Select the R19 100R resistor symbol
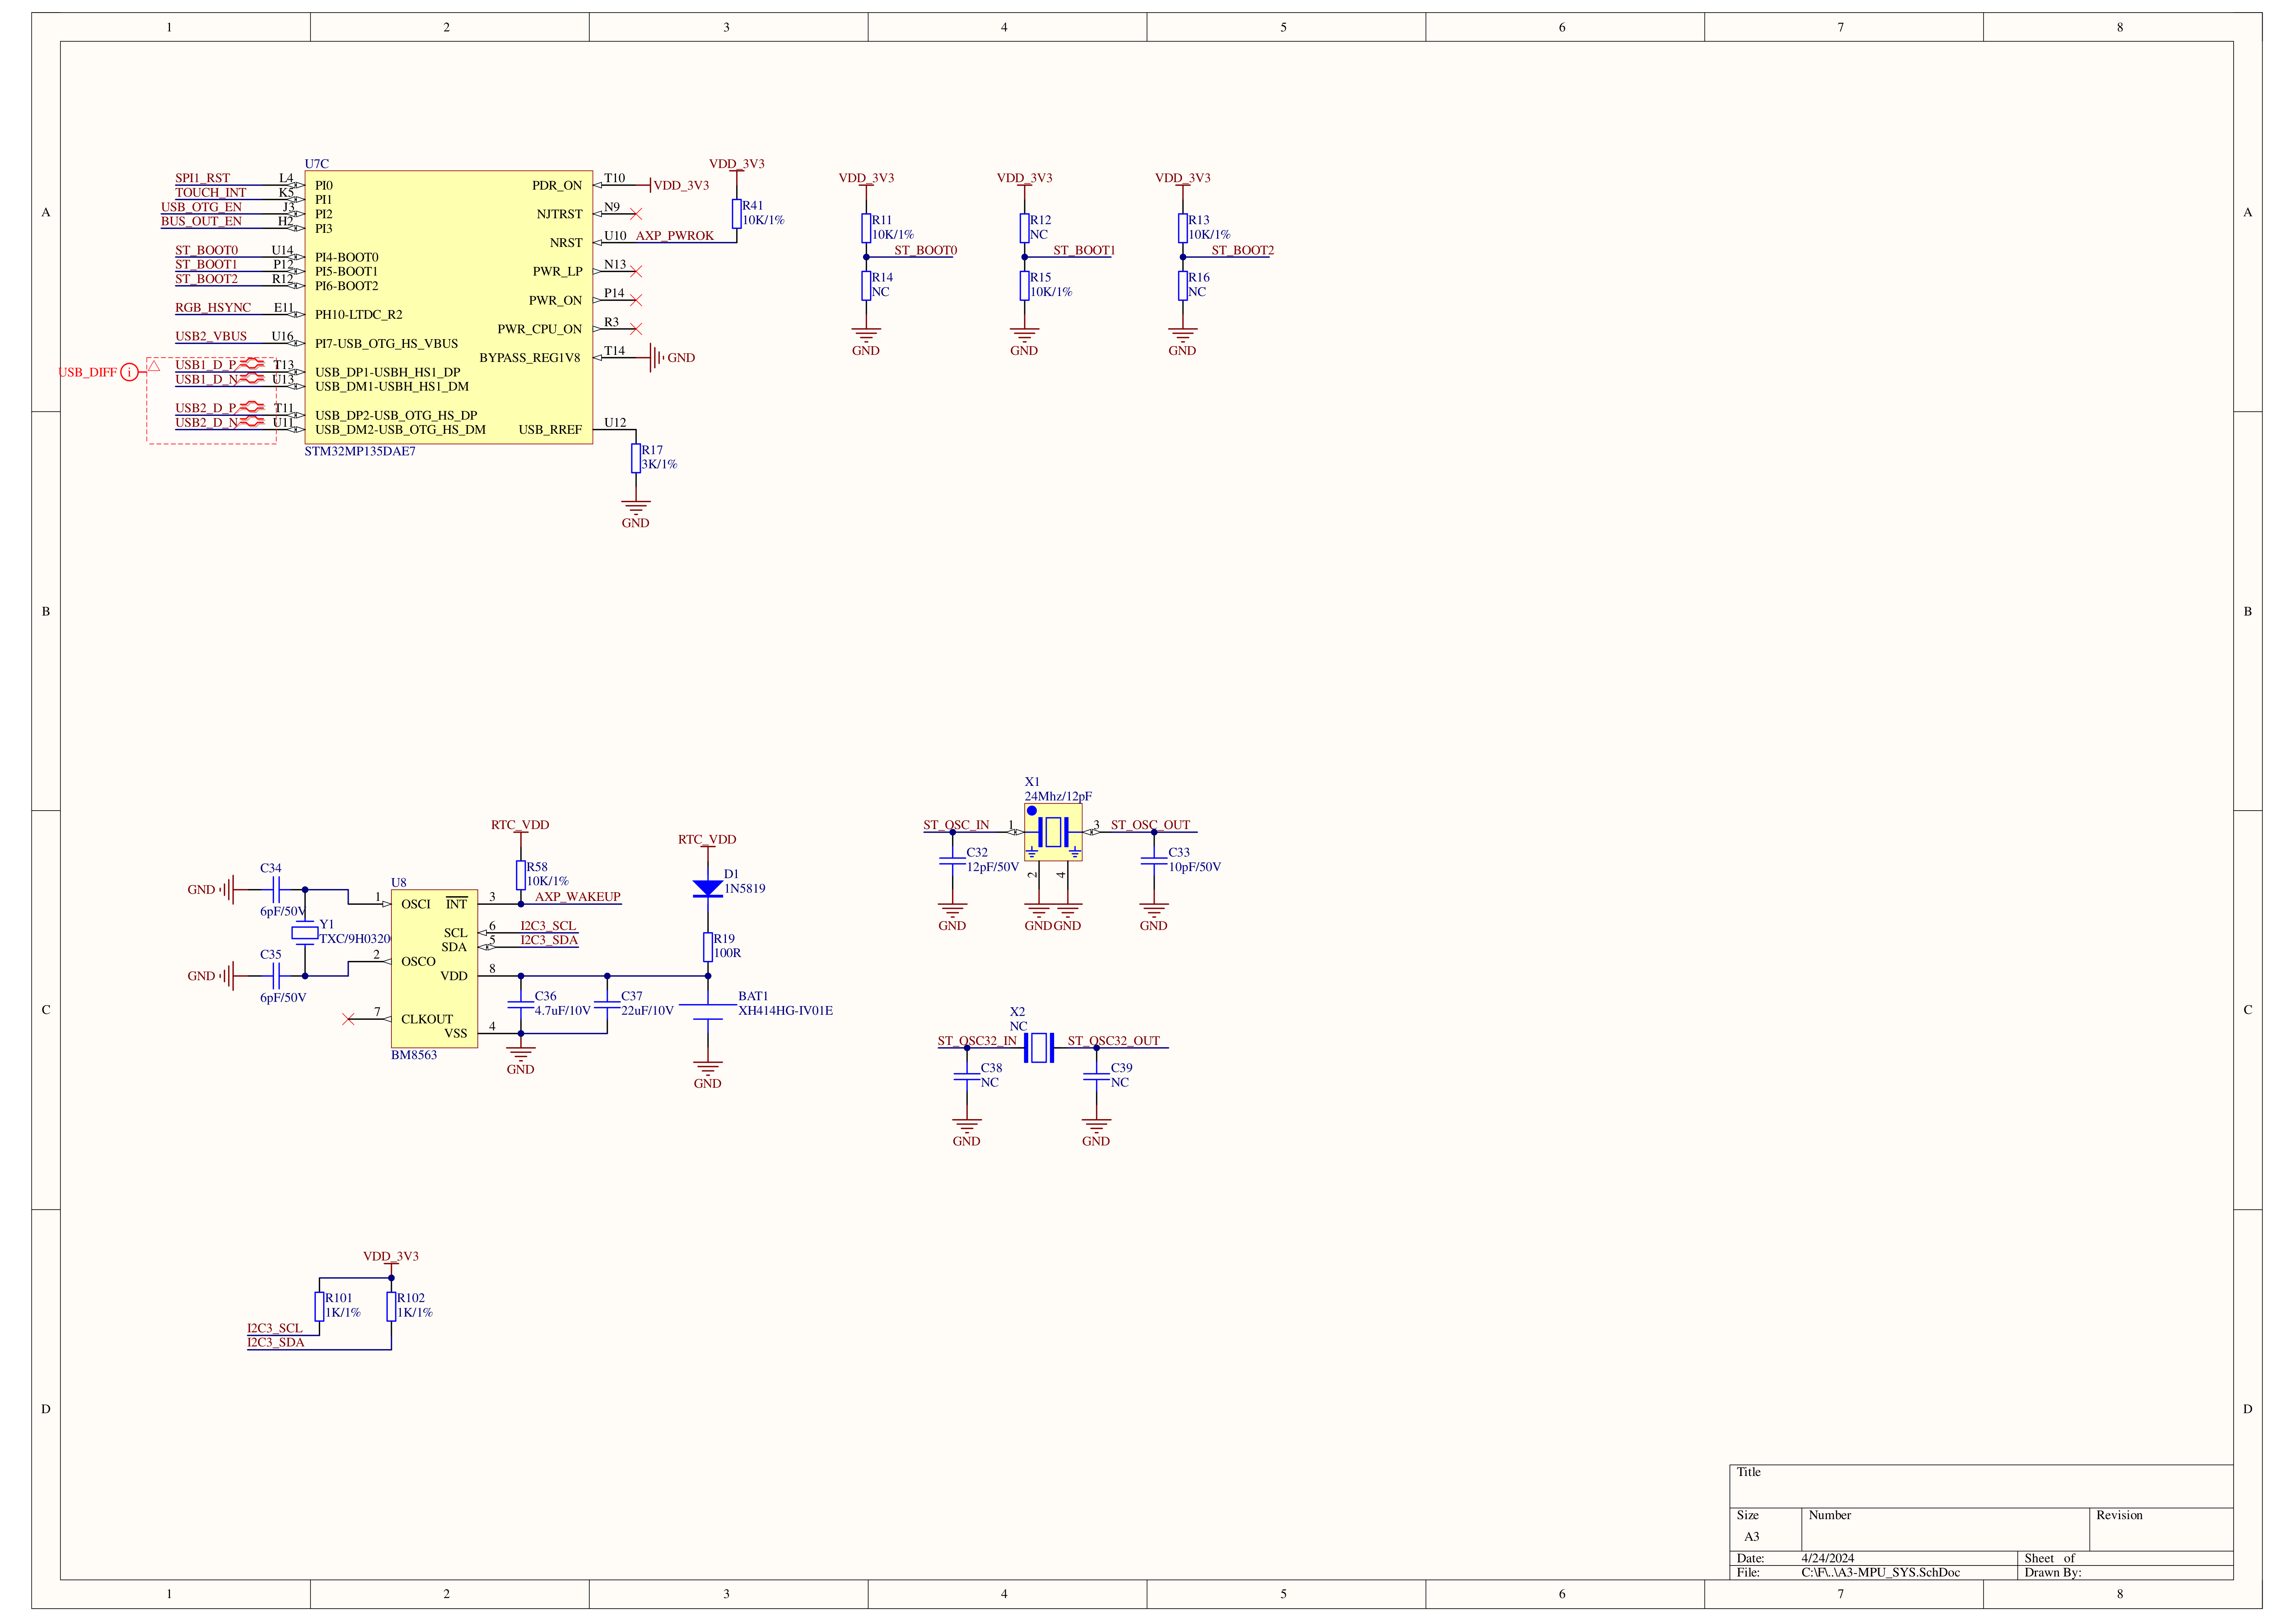 click(x=707, y=947)
